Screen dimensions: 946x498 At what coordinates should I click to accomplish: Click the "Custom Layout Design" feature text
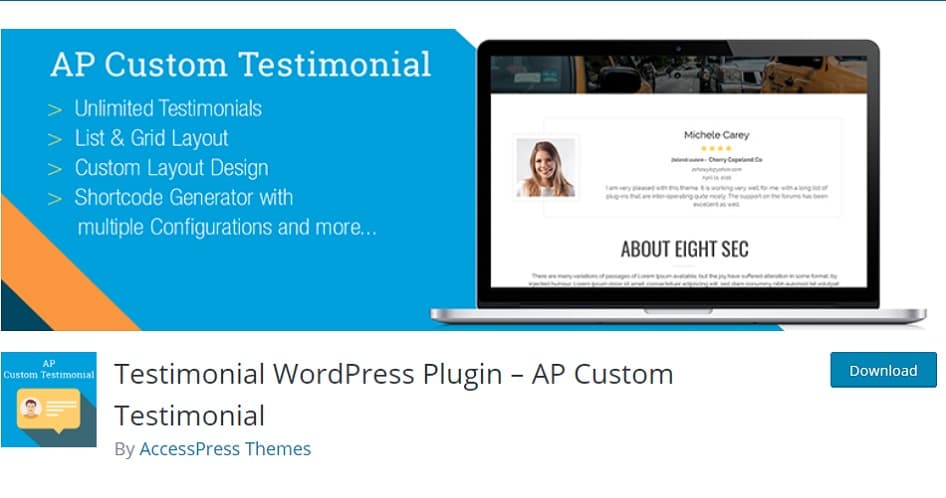(x=171, y=168)
